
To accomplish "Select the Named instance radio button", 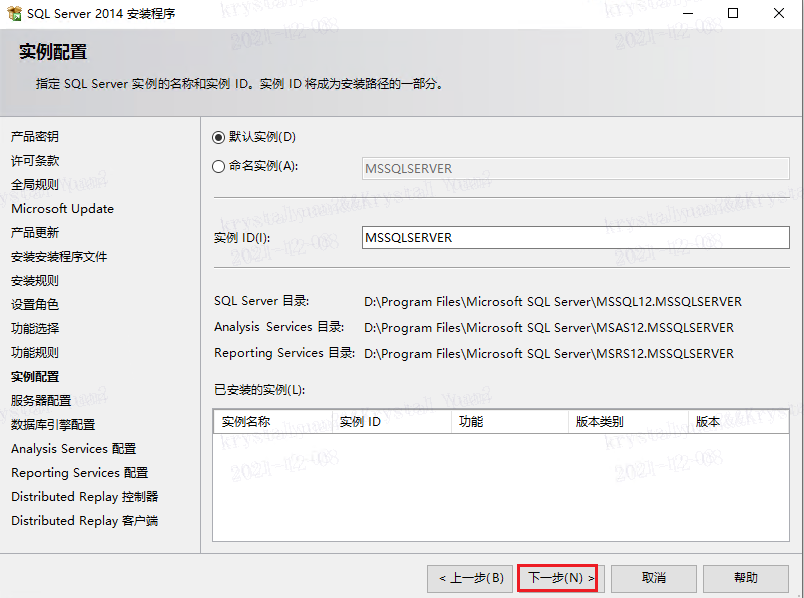I will click(x=218, y=167).
